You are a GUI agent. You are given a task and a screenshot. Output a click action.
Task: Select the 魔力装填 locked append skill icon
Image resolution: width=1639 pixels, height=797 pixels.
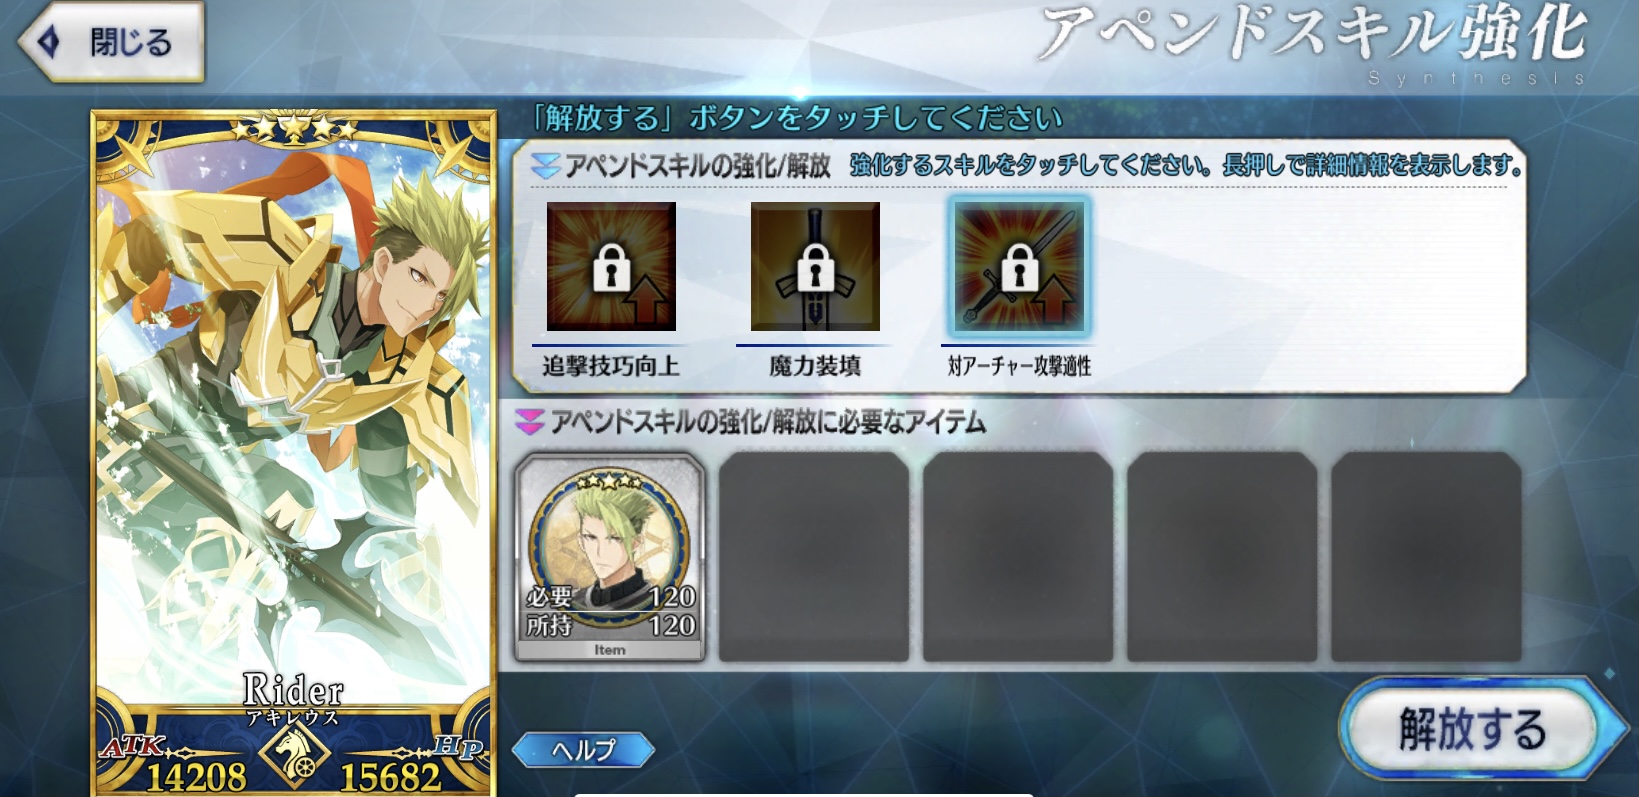click(815, 266)
